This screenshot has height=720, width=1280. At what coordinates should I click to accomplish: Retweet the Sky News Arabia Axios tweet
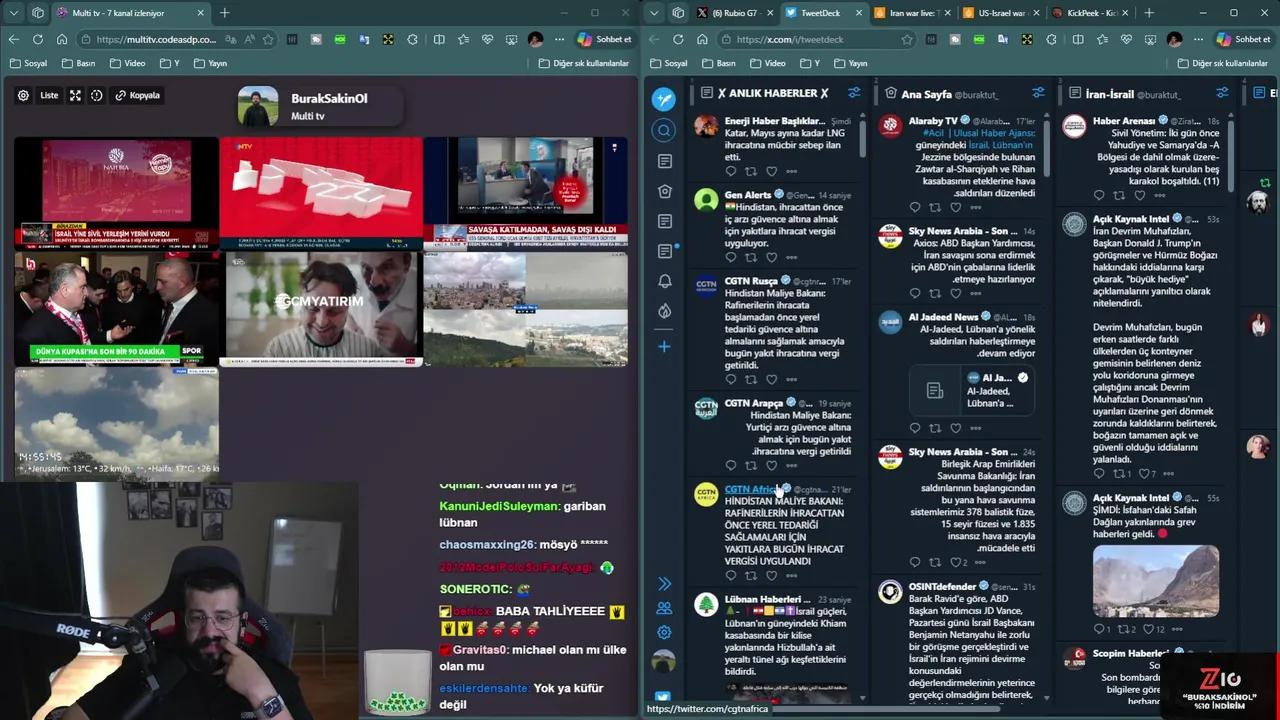935,294
